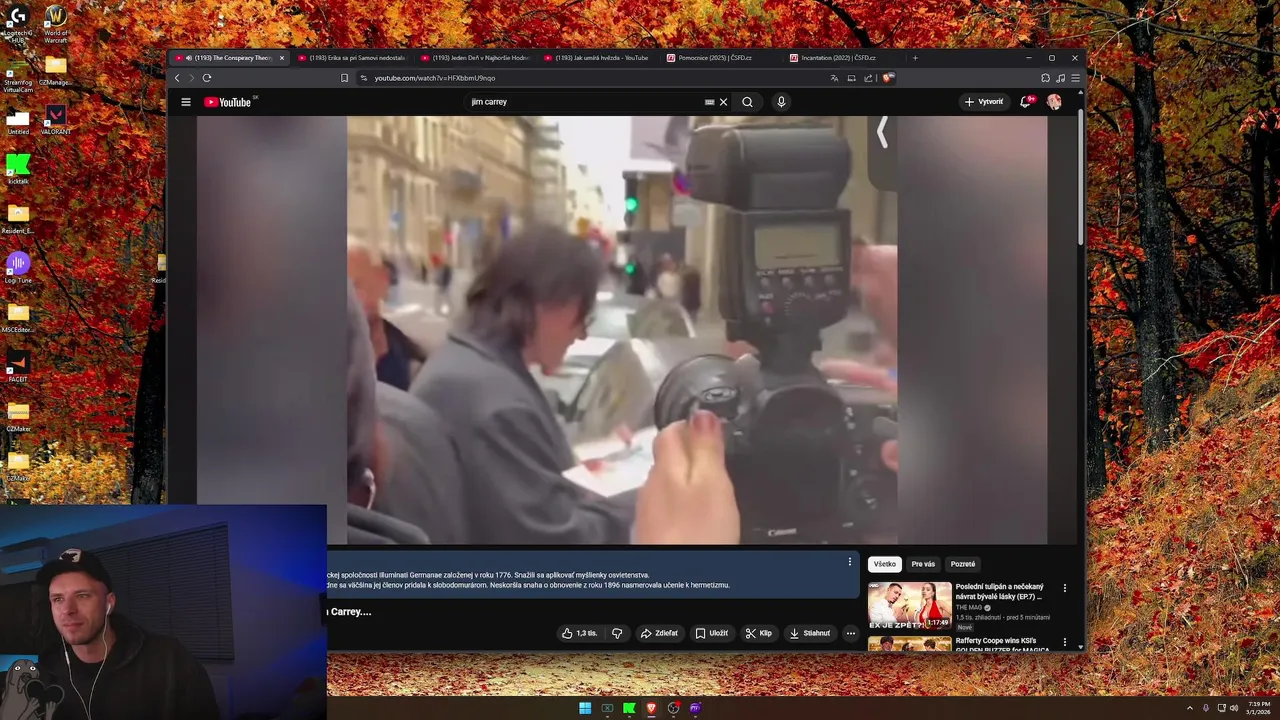Open a new browser tab
The width and height of the screenshot is (1280, 720).
tap(915, 58)
